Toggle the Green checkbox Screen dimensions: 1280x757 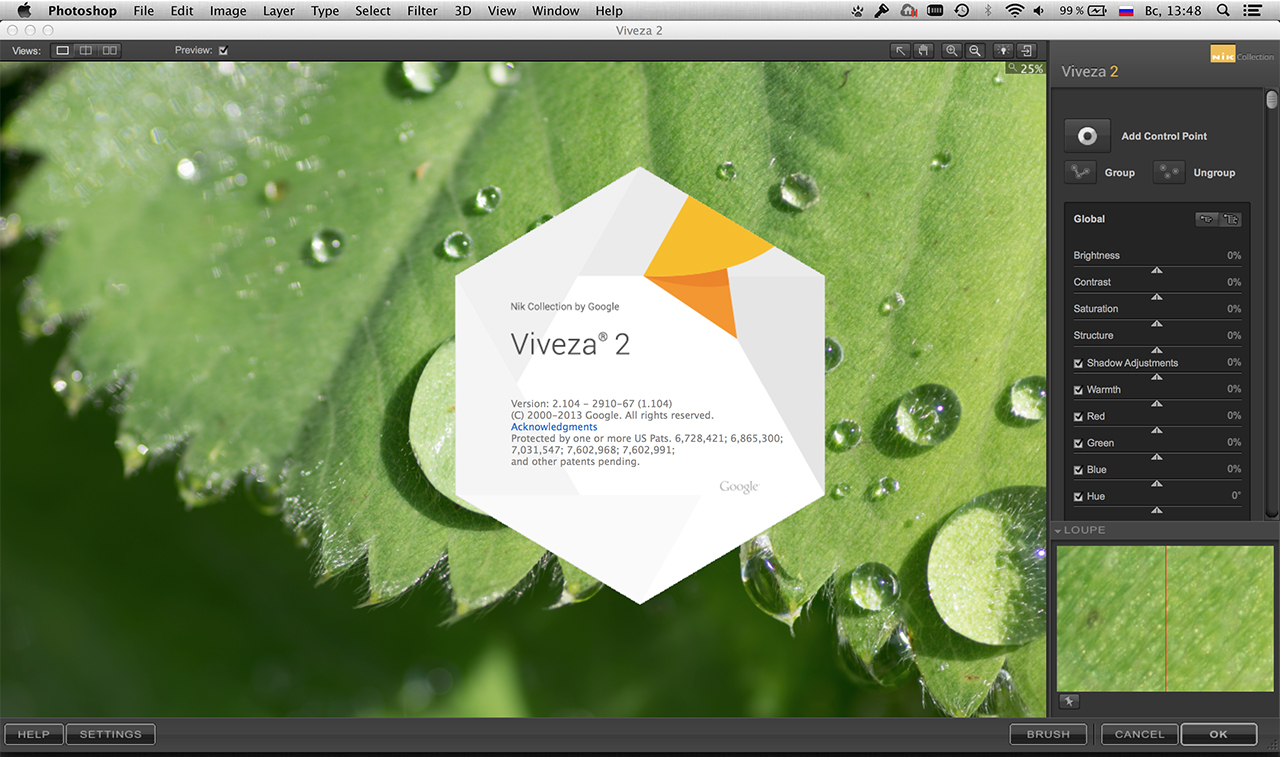point(1078,443)
